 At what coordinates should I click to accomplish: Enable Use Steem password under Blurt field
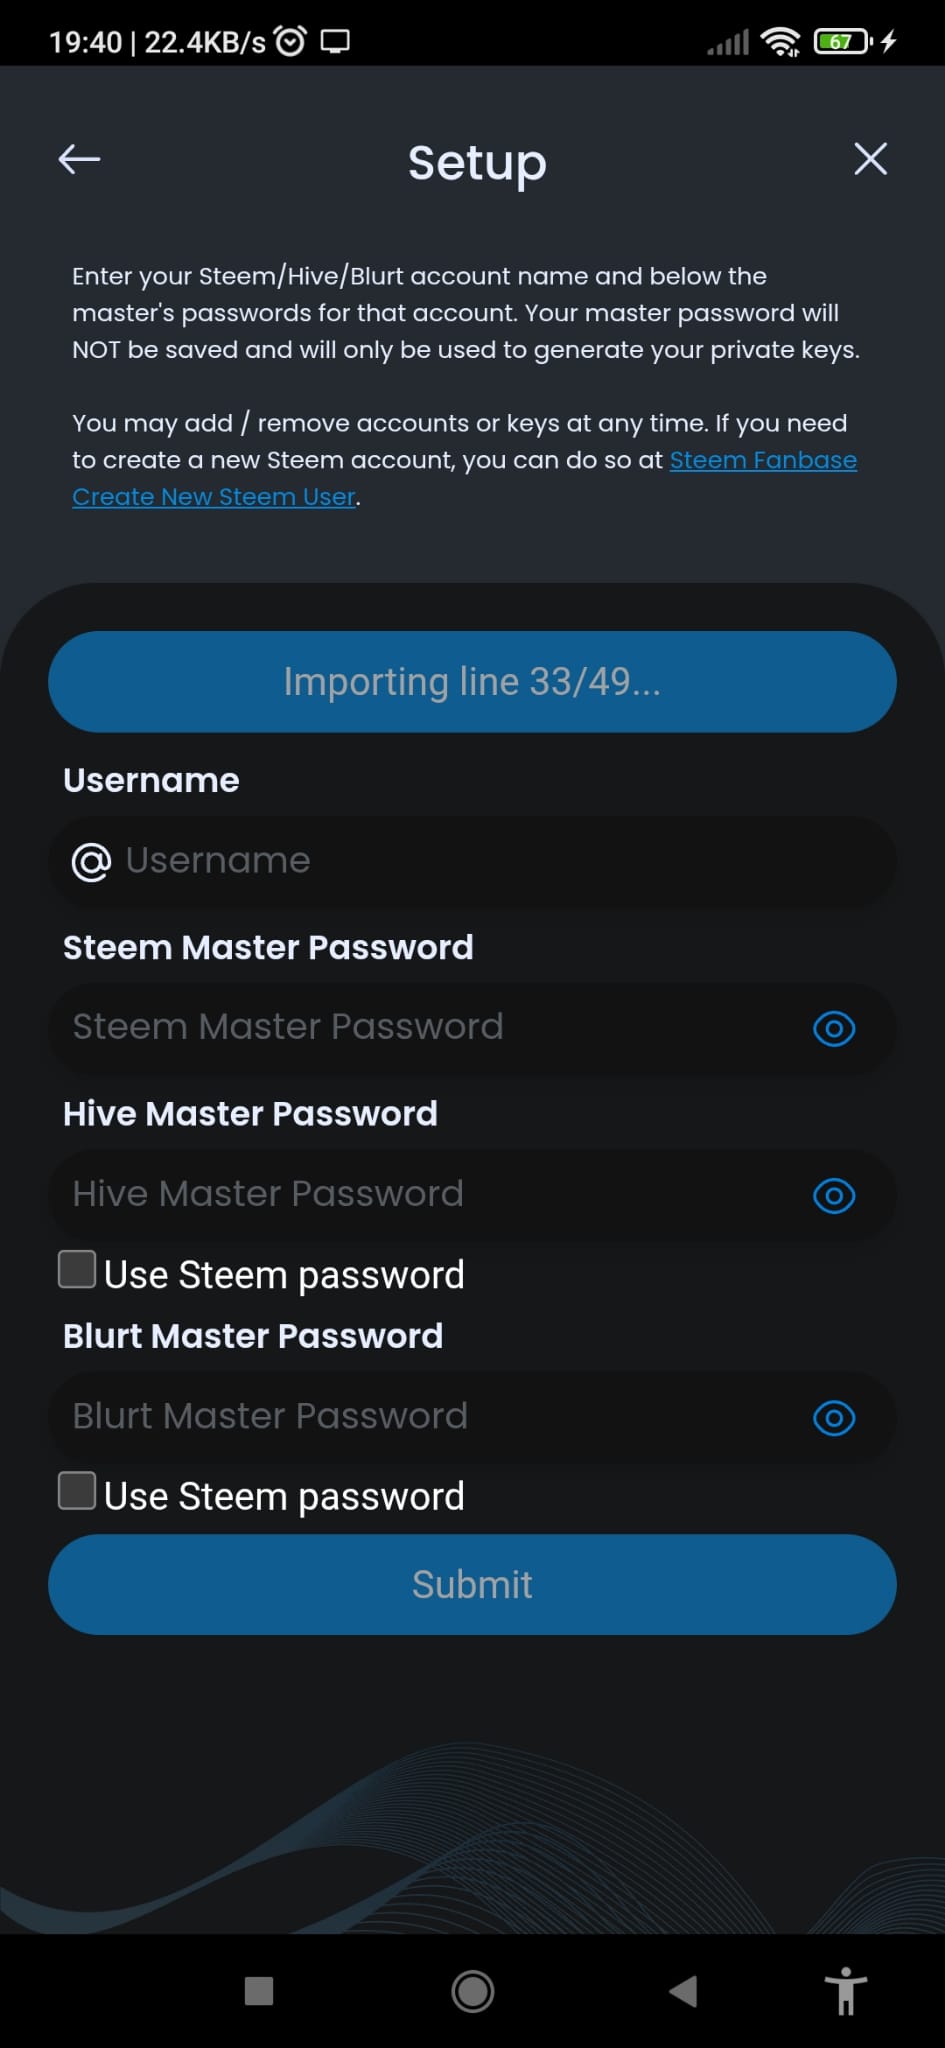77,1490
